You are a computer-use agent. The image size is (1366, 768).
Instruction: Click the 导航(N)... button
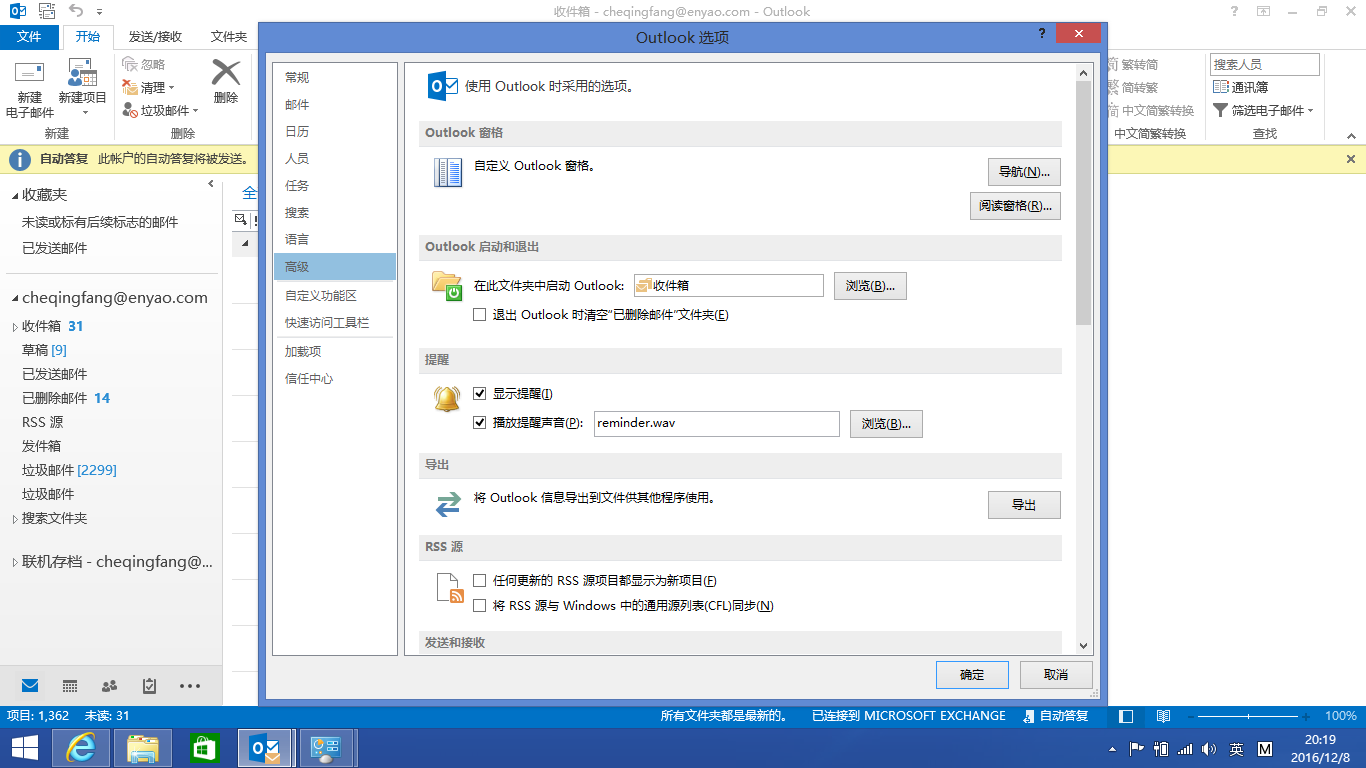[x=1024, y=172]
